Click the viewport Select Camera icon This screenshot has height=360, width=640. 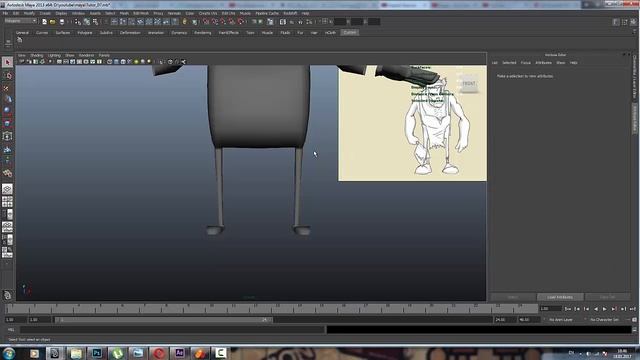(x=22, y=62)
